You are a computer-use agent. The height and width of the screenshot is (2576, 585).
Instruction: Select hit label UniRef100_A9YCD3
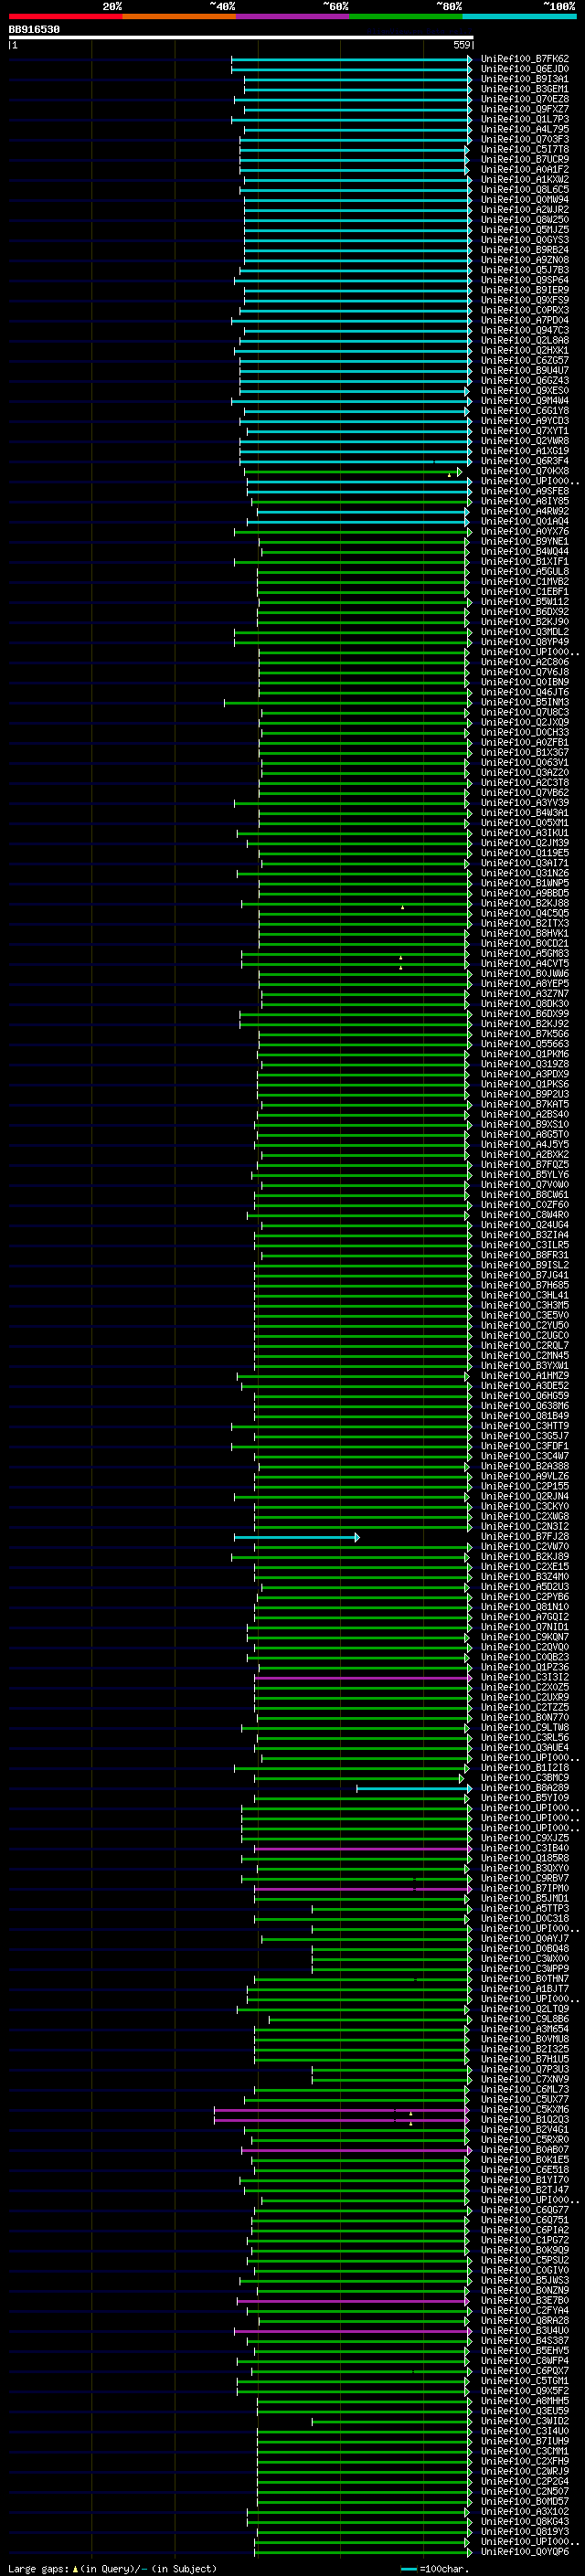point(525,421)
